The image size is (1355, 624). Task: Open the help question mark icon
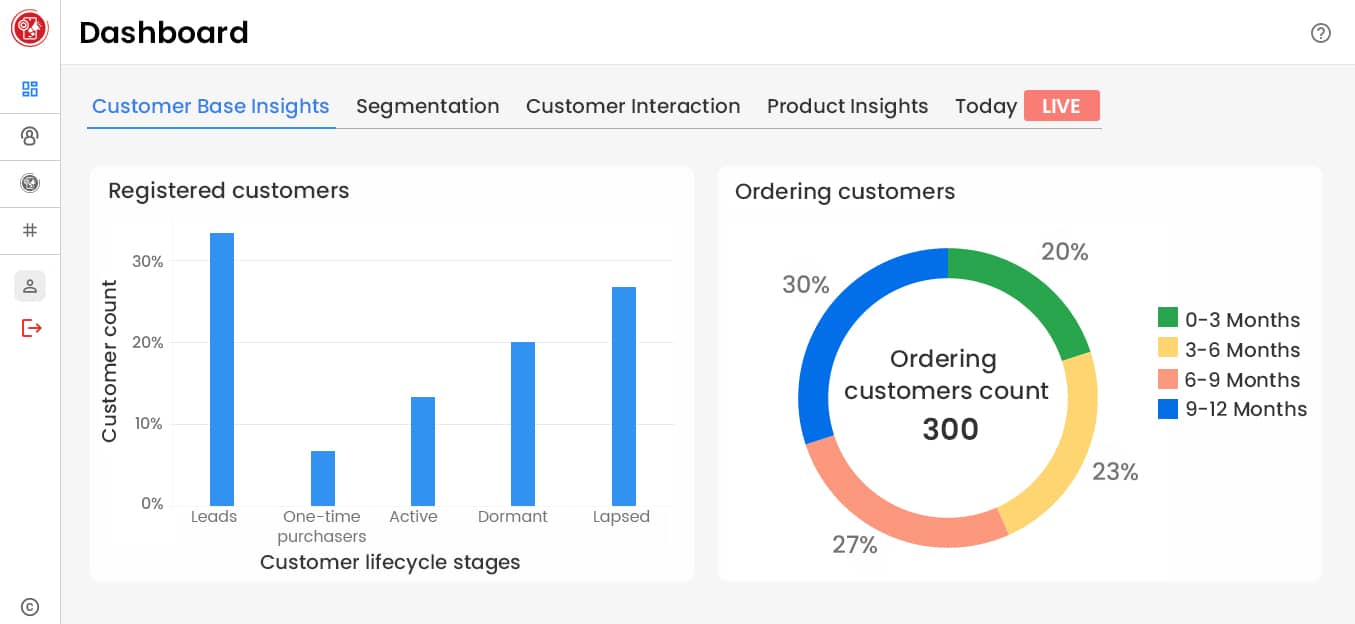point(1320,33)
